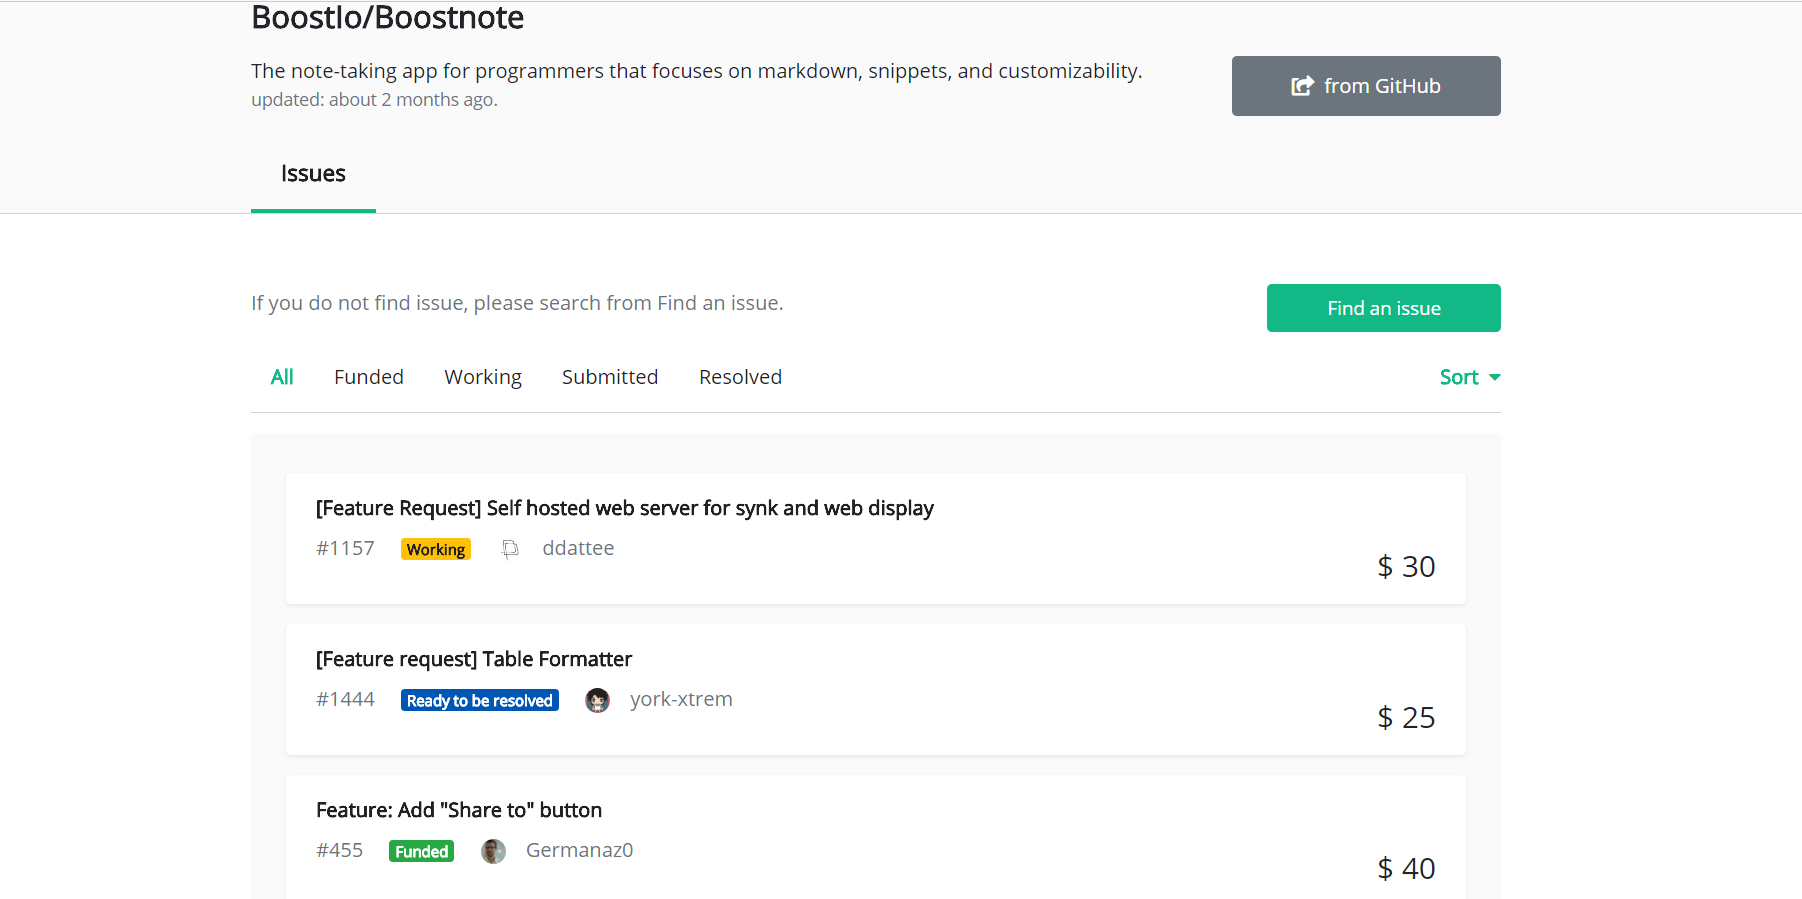
Task: Click the 'If you do not find issue' hint text
Action: click(x=517, y=303)
